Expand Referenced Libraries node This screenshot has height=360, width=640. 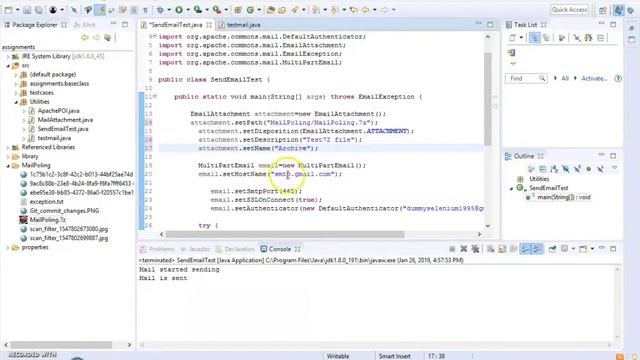(8, 147)
